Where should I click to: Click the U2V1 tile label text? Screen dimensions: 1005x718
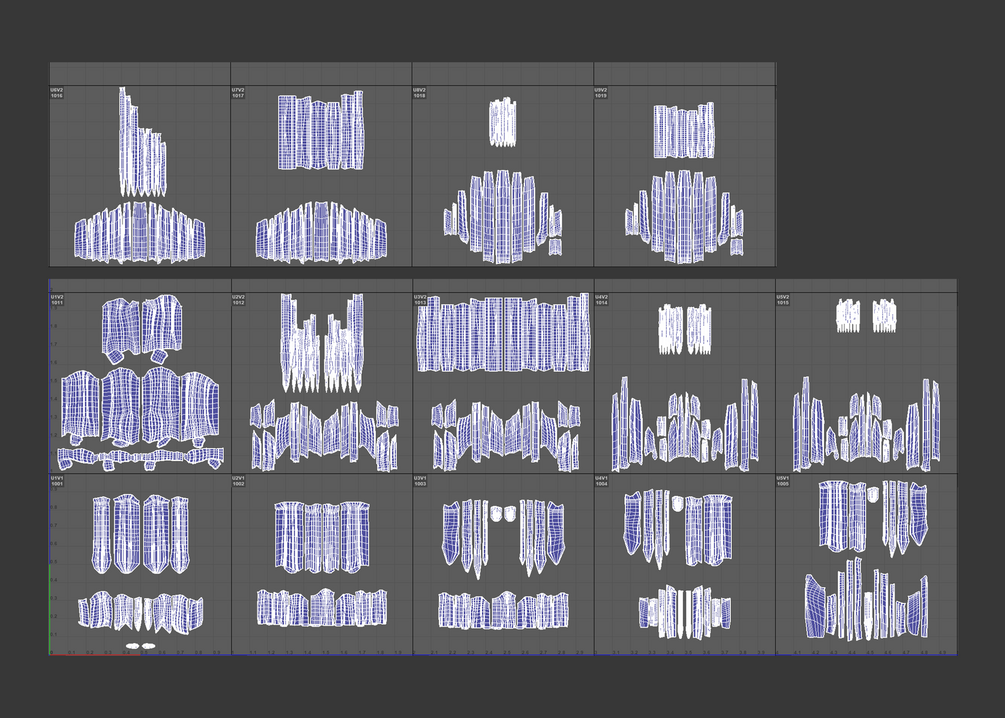tap(238, 479)
